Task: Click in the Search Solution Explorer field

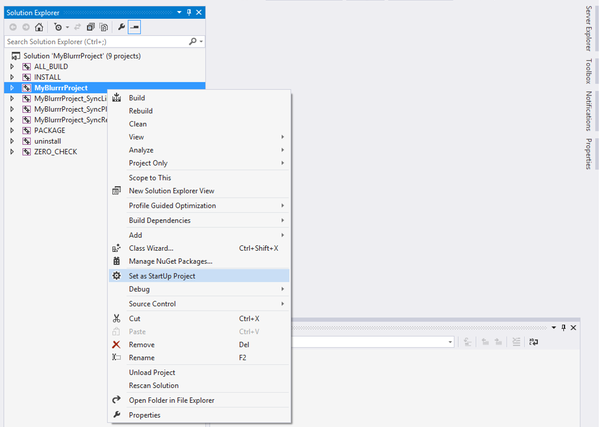Action: click(x=95, y=42)
